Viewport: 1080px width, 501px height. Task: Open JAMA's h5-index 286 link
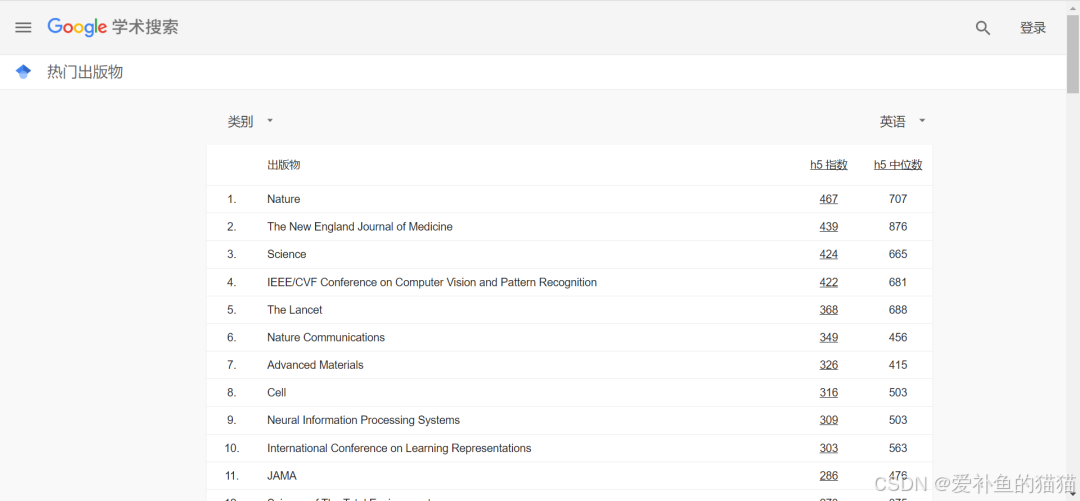[829, 476]
